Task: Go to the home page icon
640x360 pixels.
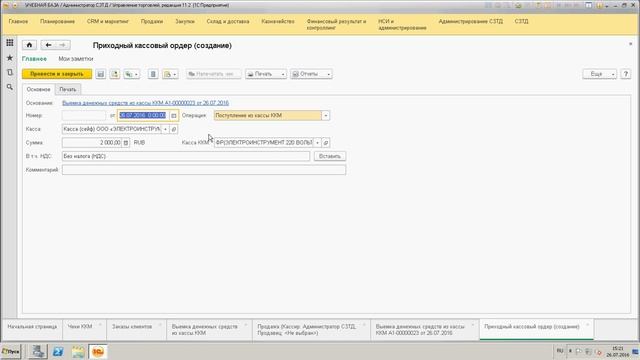Action: coord(29,45)
